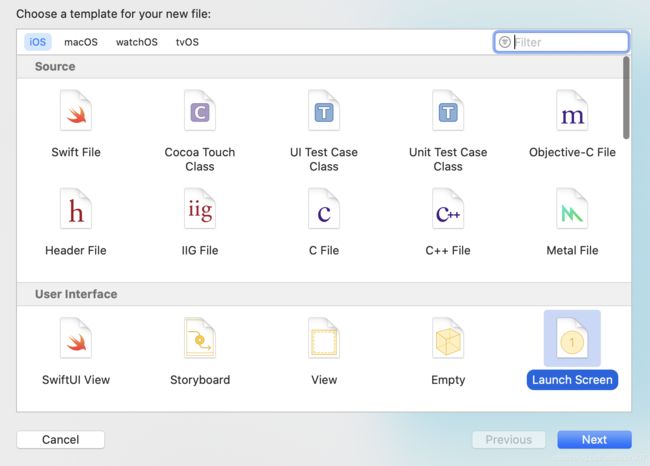The image size is (650, 466).
Task: Pick the UI Test Case Class icon
Action: 324,110
